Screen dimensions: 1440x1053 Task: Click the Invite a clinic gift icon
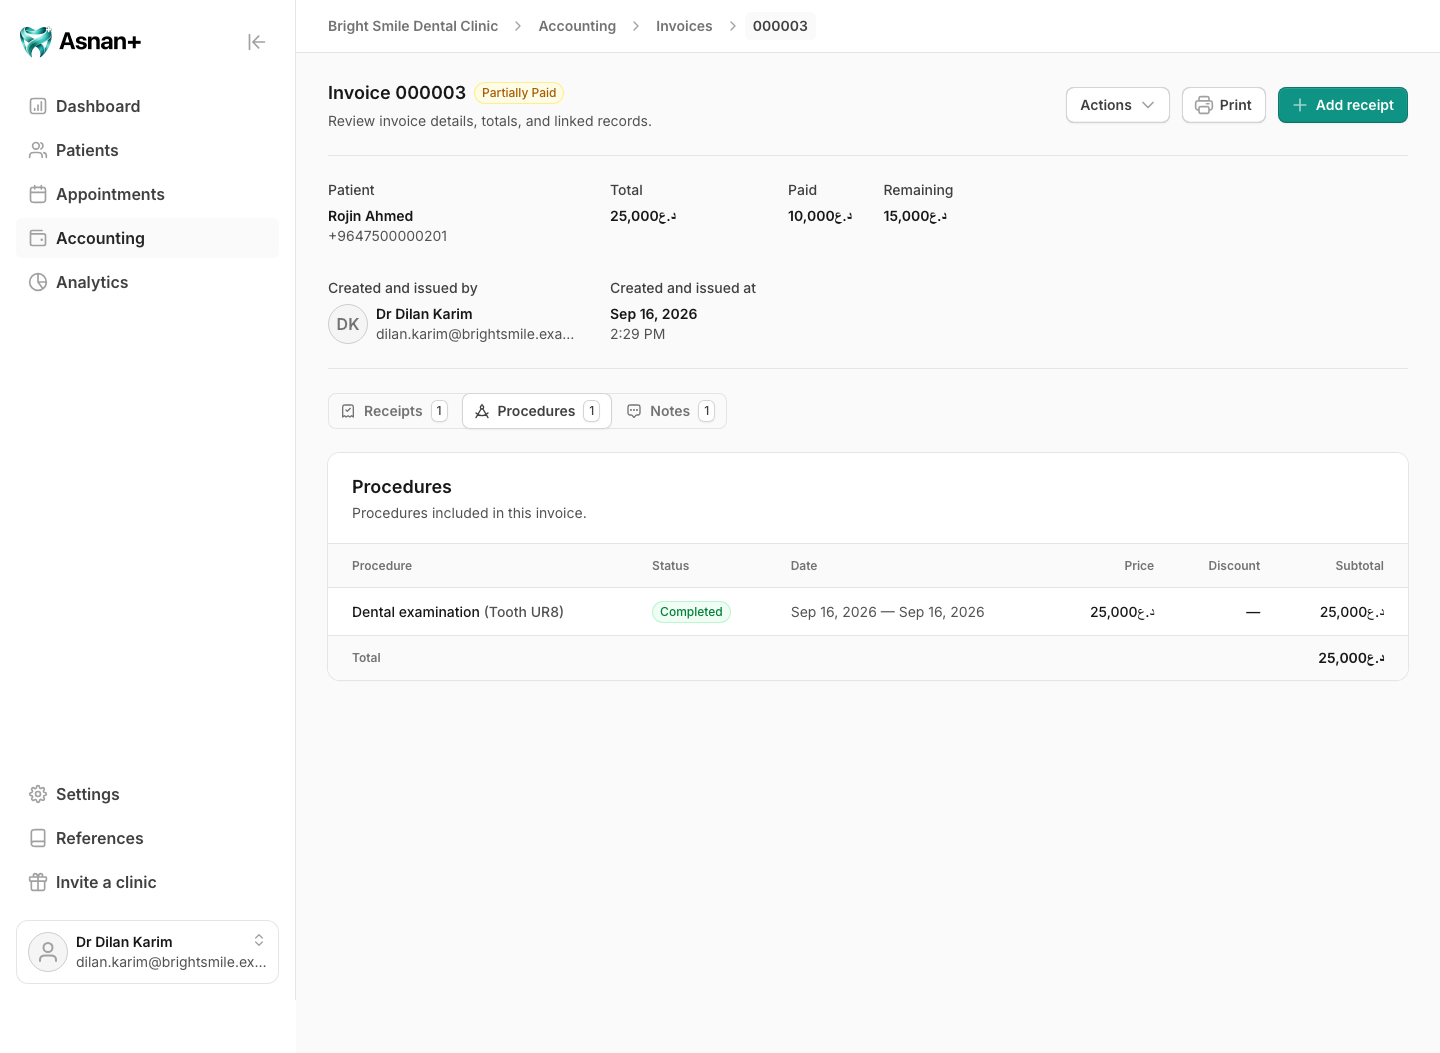(38, 882)
